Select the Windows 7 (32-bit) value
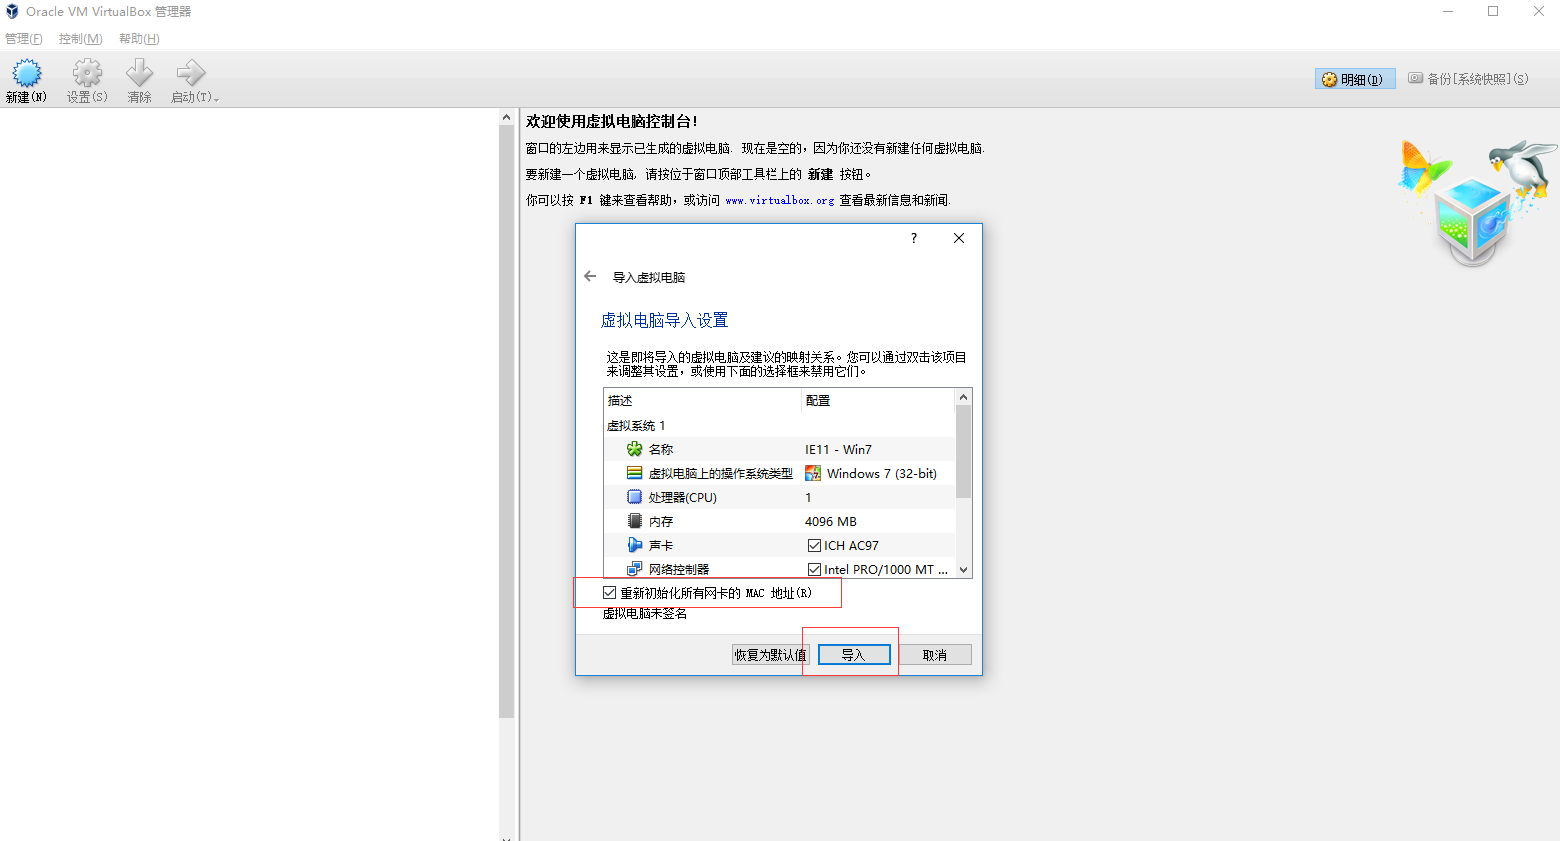Image resolution: width=1560 pixels, height=841 pixels. click(x=881, y=473)
